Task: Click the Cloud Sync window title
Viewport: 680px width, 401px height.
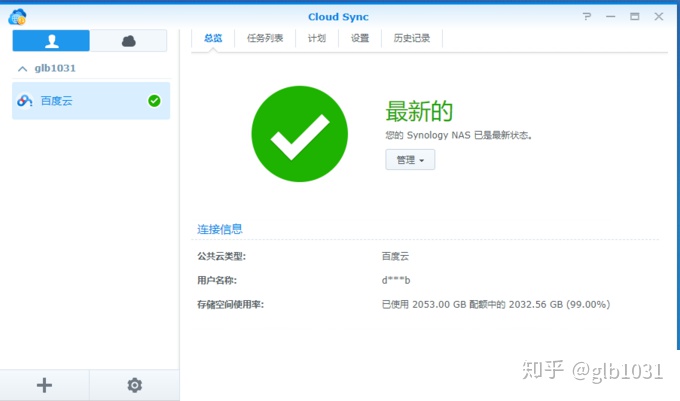Action: 338,17
